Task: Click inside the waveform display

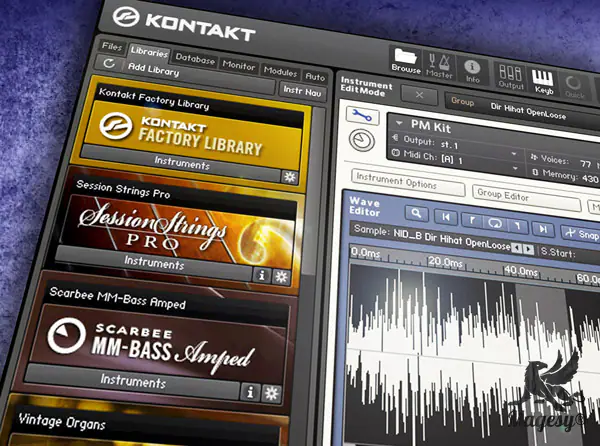Action: (474, 356)
